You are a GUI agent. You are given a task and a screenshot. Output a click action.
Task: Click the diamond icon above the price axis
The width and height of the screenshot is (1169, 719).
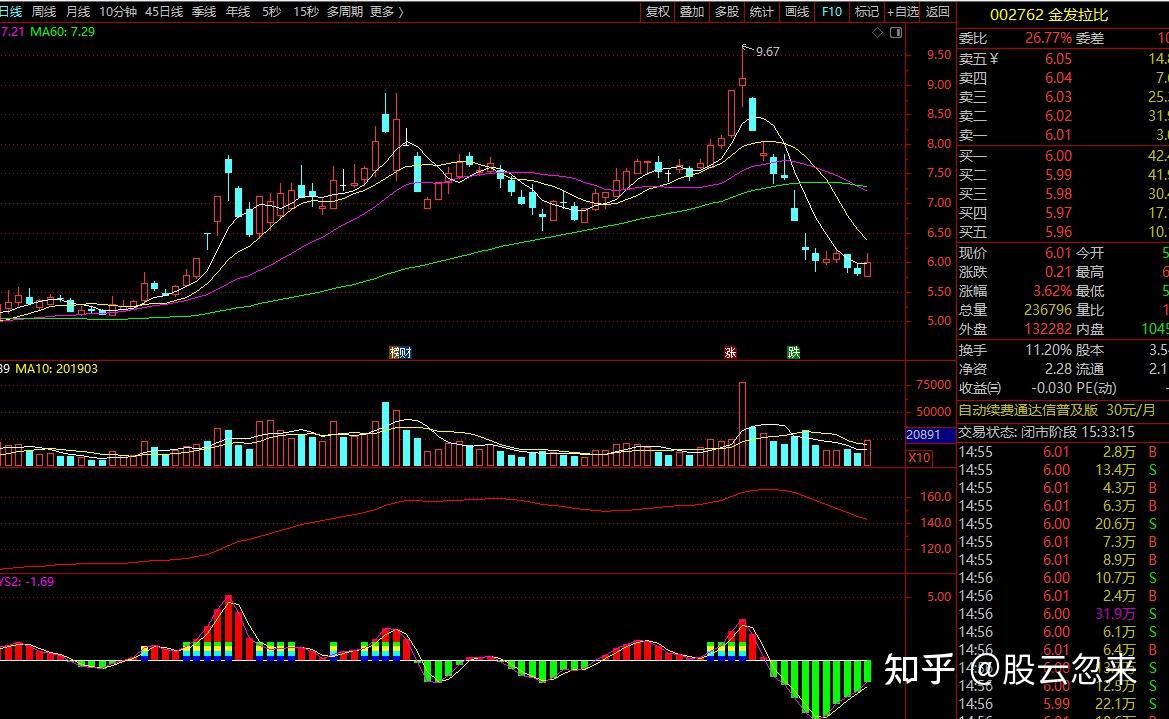click(878, 32)
